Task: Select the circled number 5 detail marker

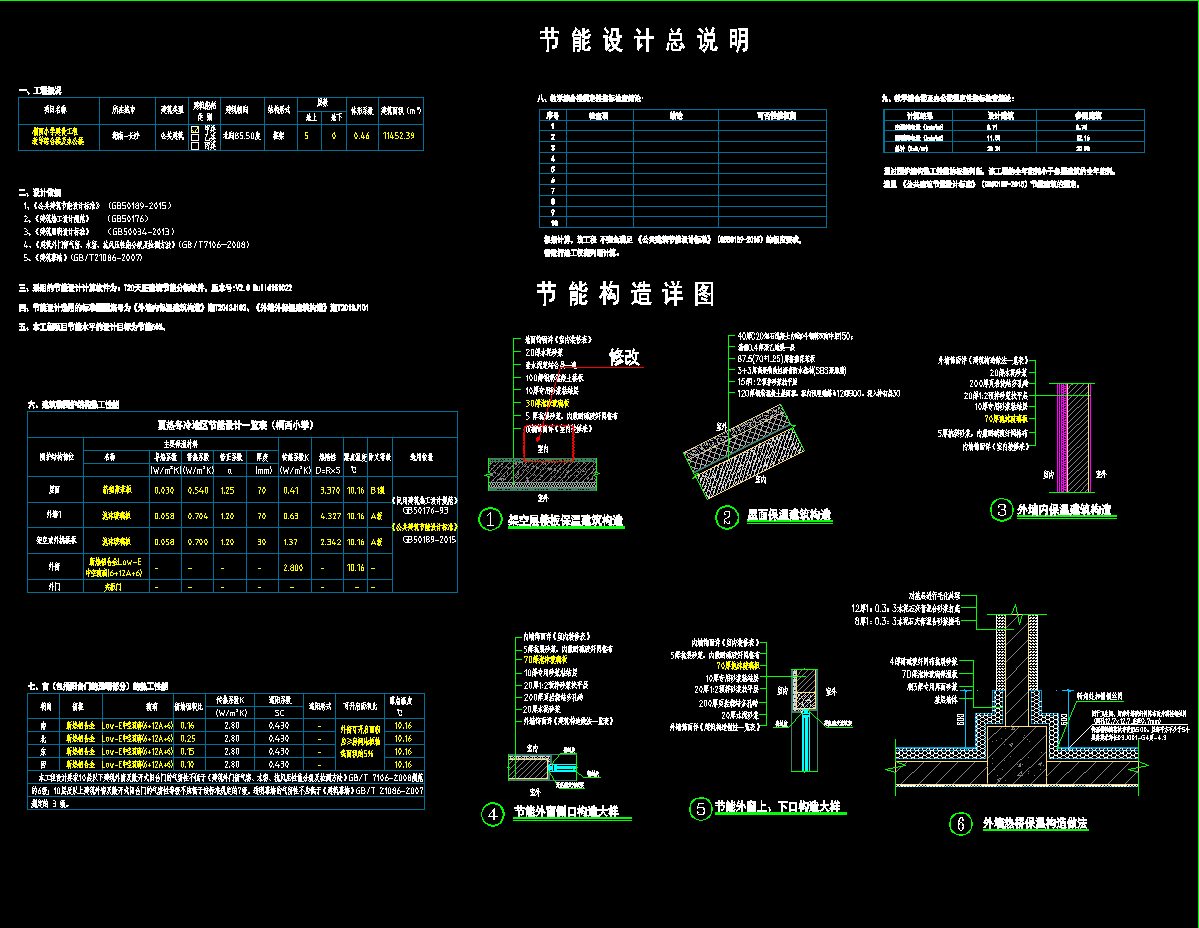Action: click(700, 809)
